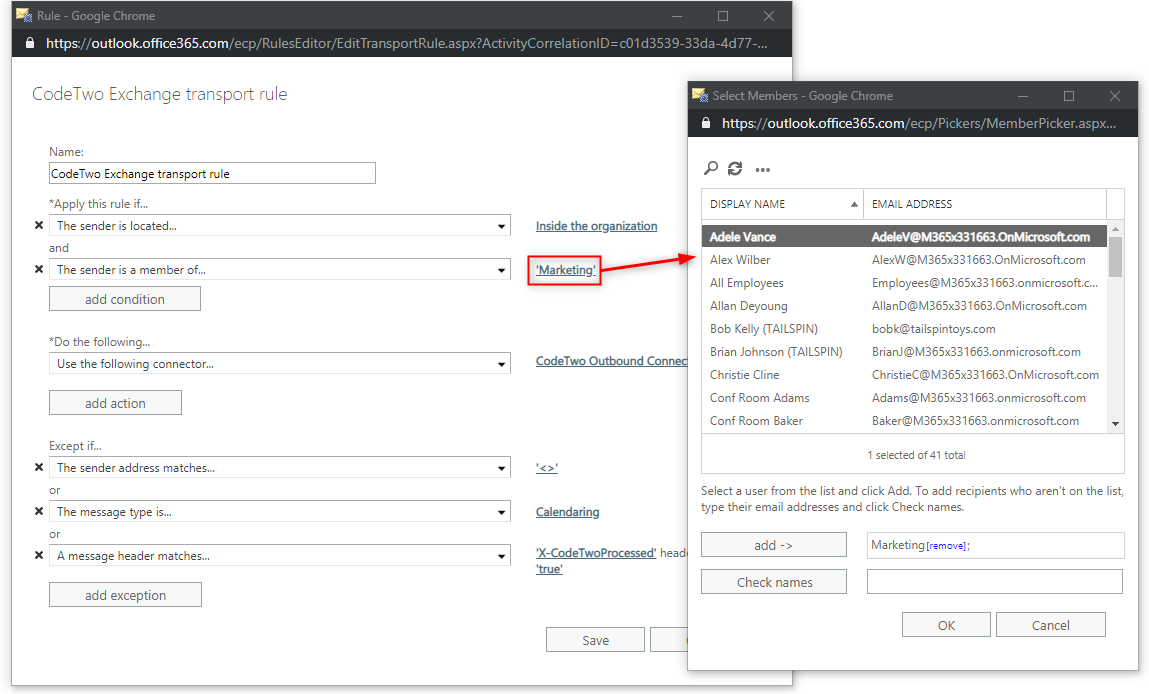Open the More options menu in member picker

click(762, 168)
